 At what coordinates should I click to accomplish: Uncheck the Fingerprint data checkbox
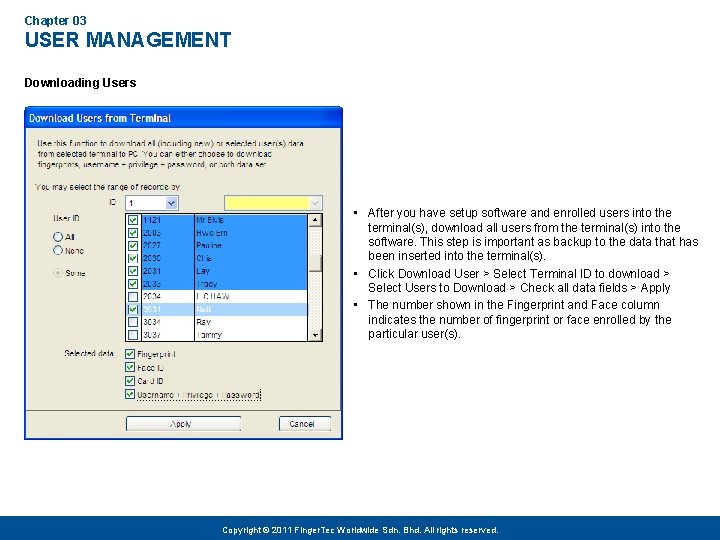click(130, 354)
